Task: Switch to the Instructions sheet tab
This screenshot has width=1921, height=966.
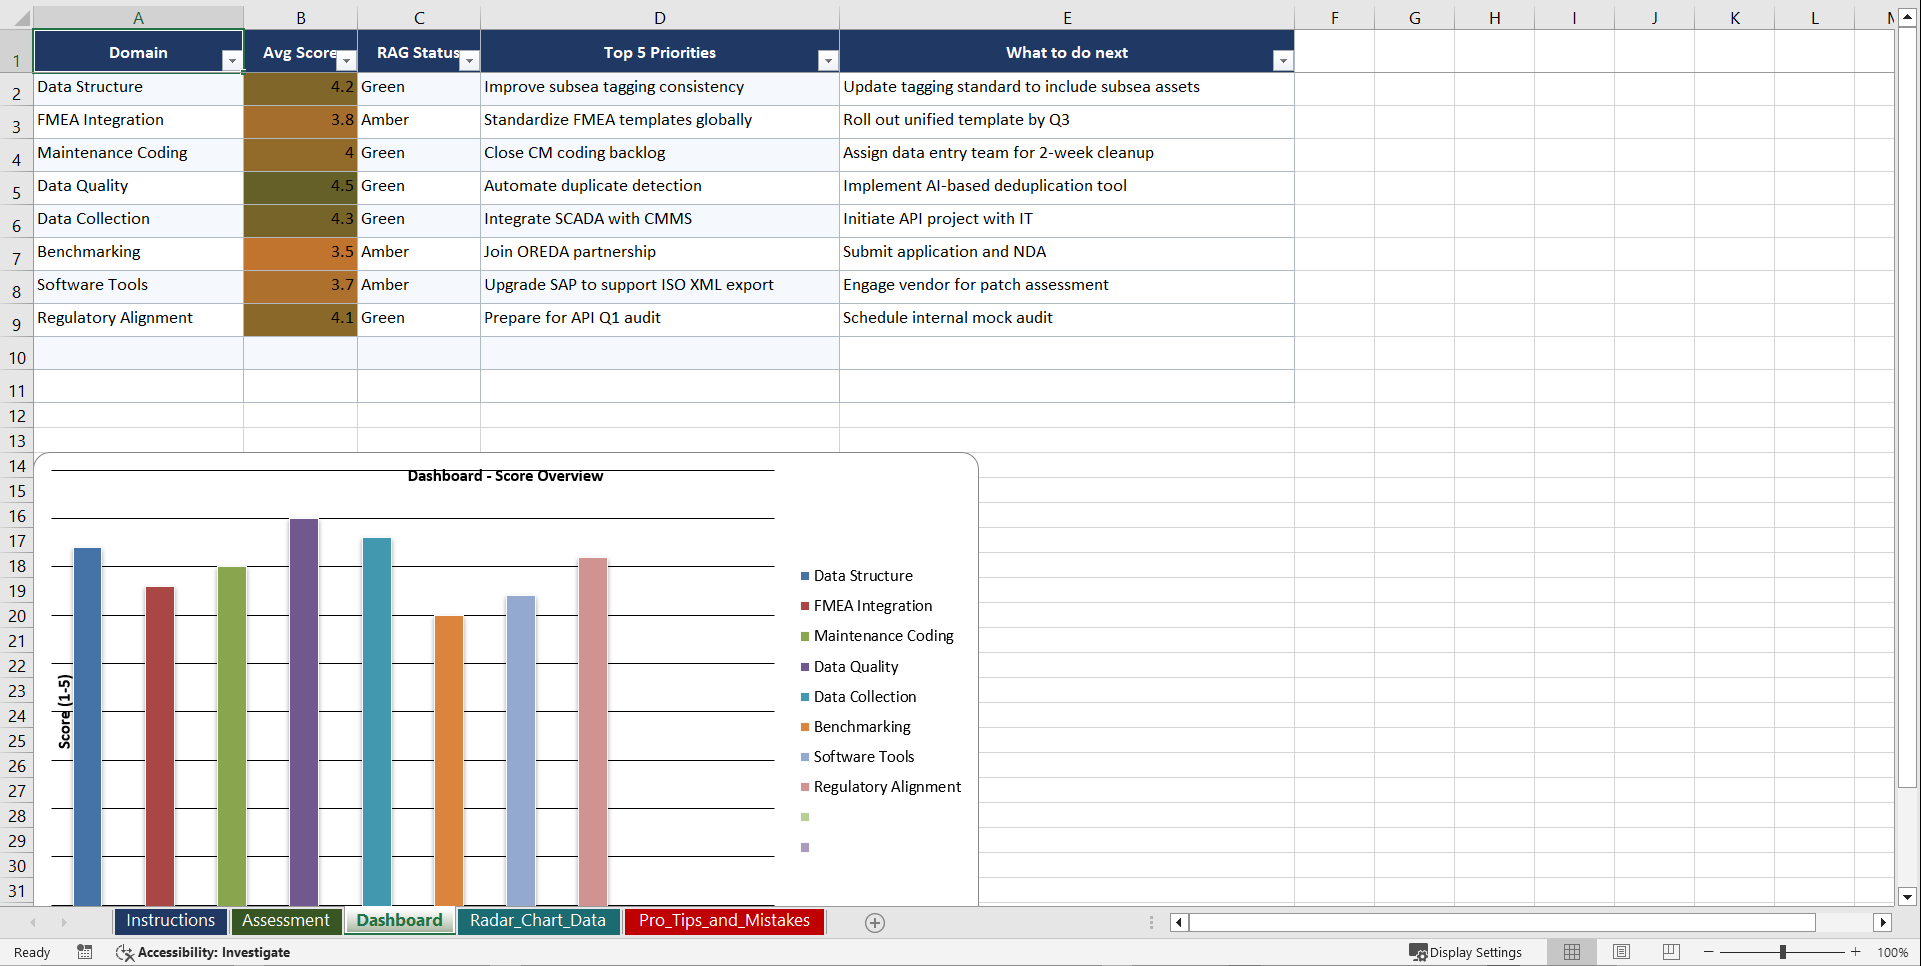Action: click(170, 921)
